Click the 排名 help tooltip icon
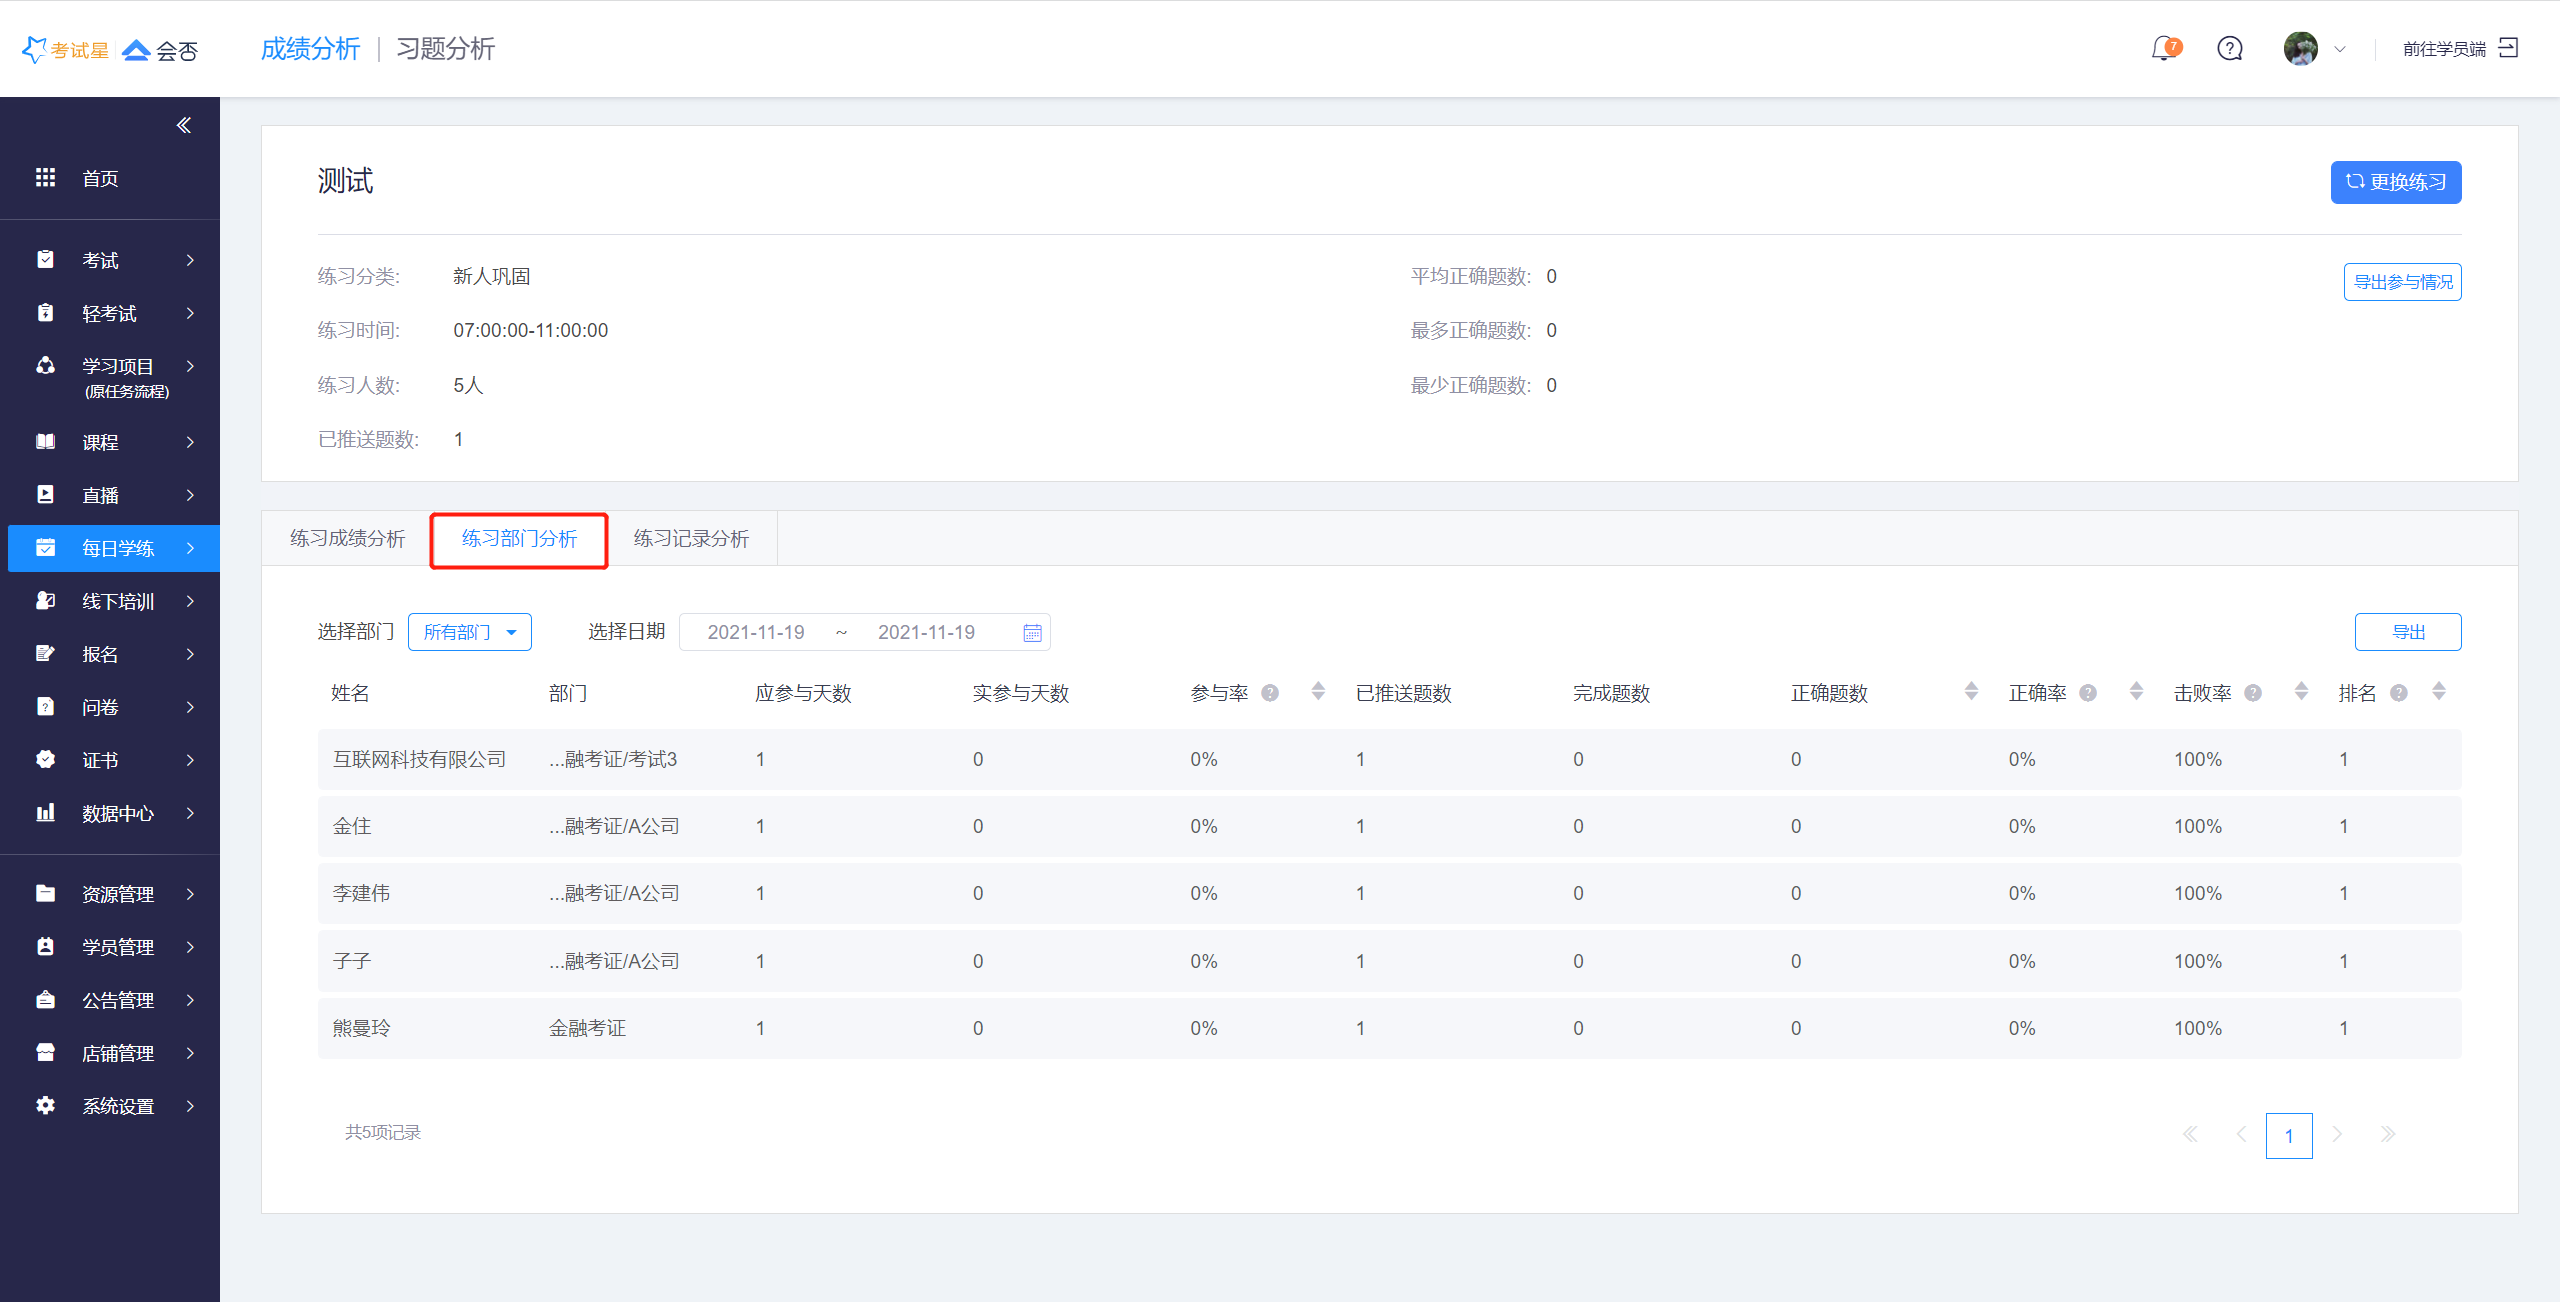The image size is (2560, 1302). 2399,693
